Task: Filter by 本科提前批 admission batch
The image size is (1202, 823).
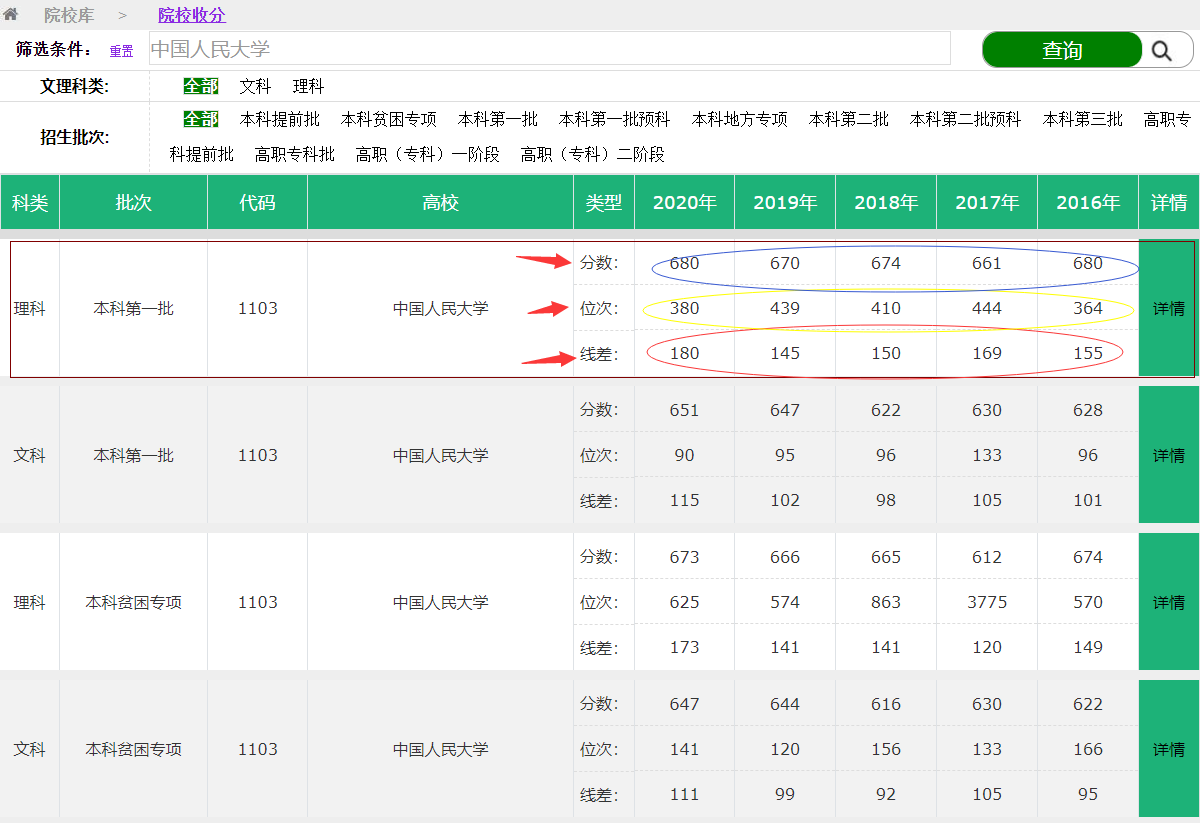Action: [279, 119]
